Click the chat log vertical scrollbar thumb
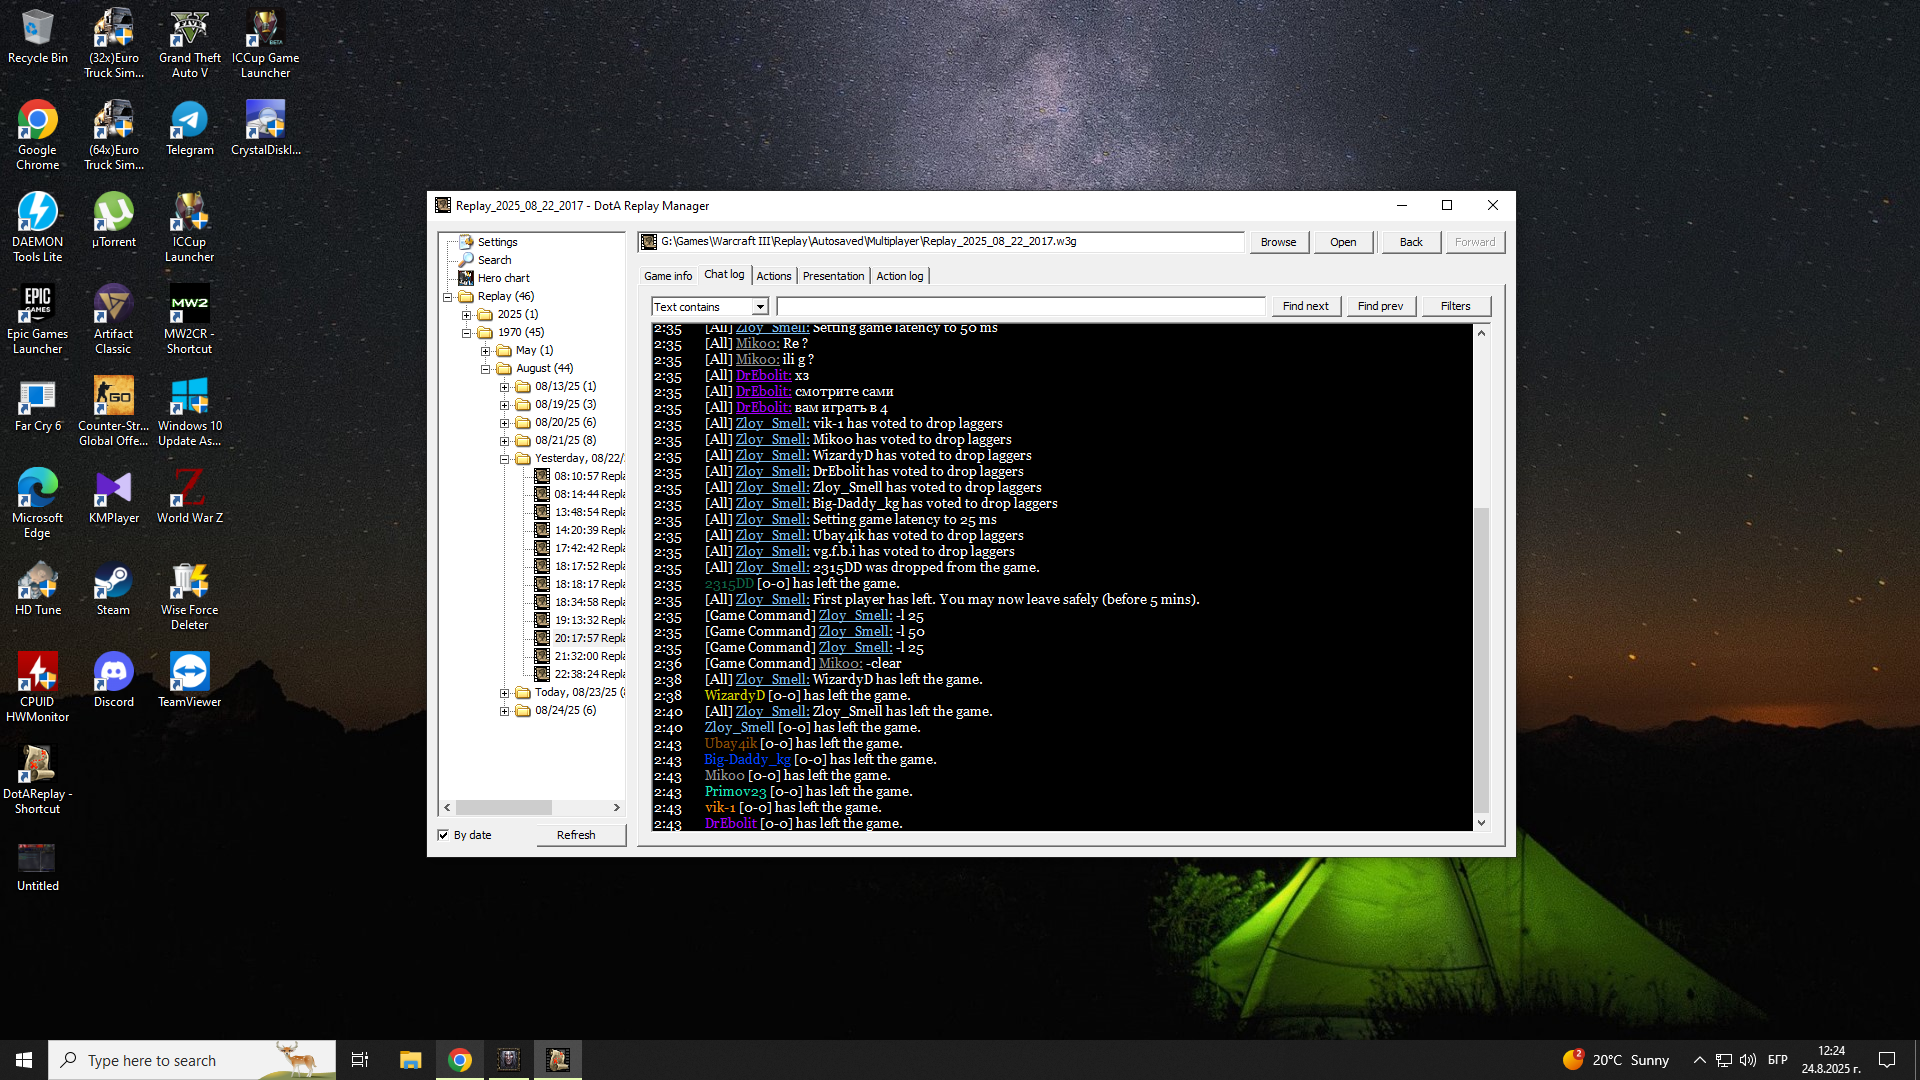This screenshot has height=1080, width=1920. click(x=1481, y=660)
